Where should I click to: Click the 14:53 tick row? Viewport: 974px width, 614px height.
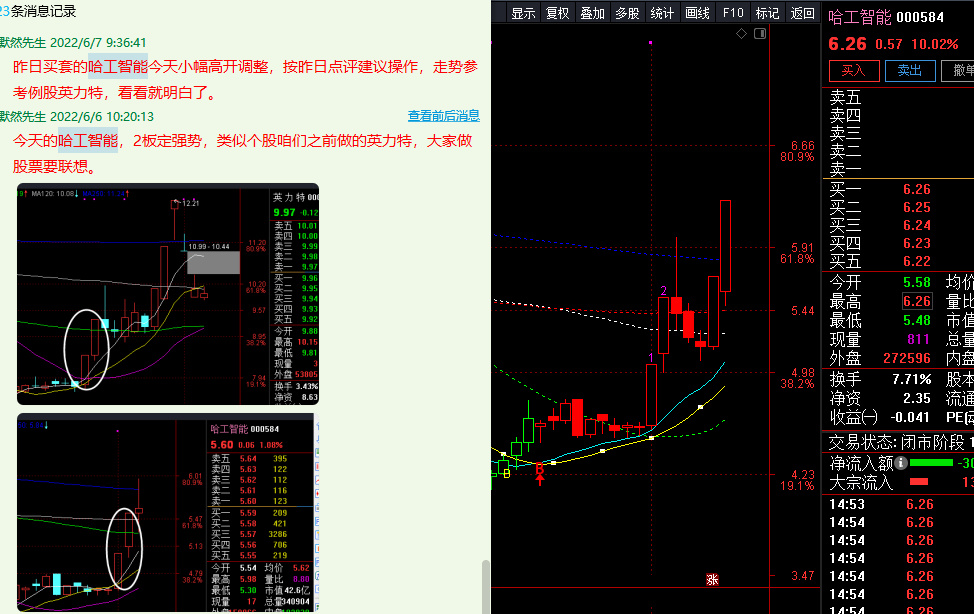pos(898,504)
